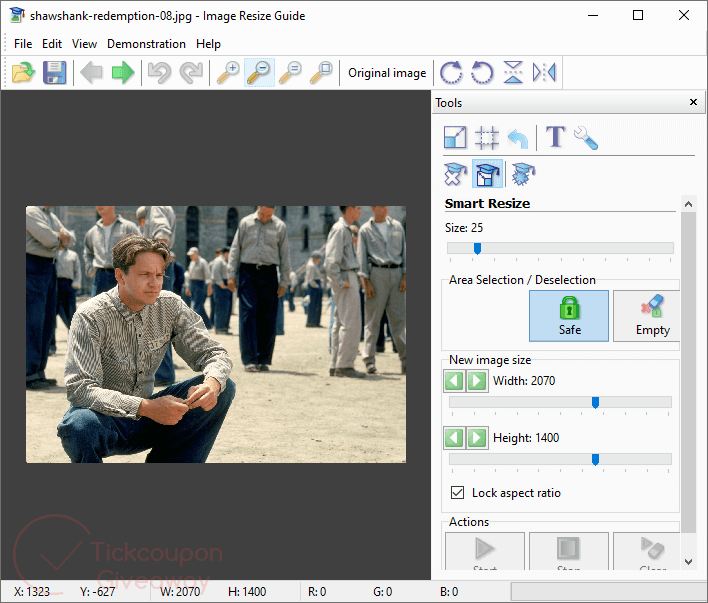
Task: Click the Width: 2070 label
Action: (x=524, y=381)
